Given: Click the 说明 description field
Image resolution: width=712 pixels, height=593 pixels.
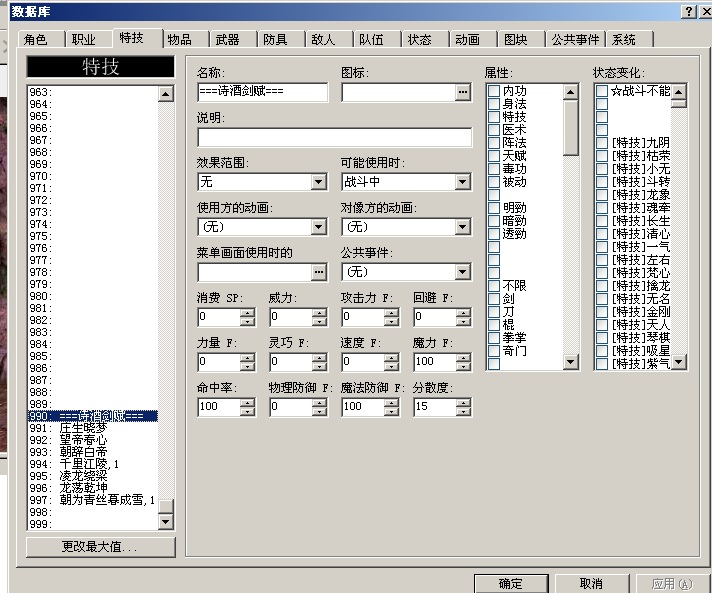Looking at the screenshot, I should point(335,137).
